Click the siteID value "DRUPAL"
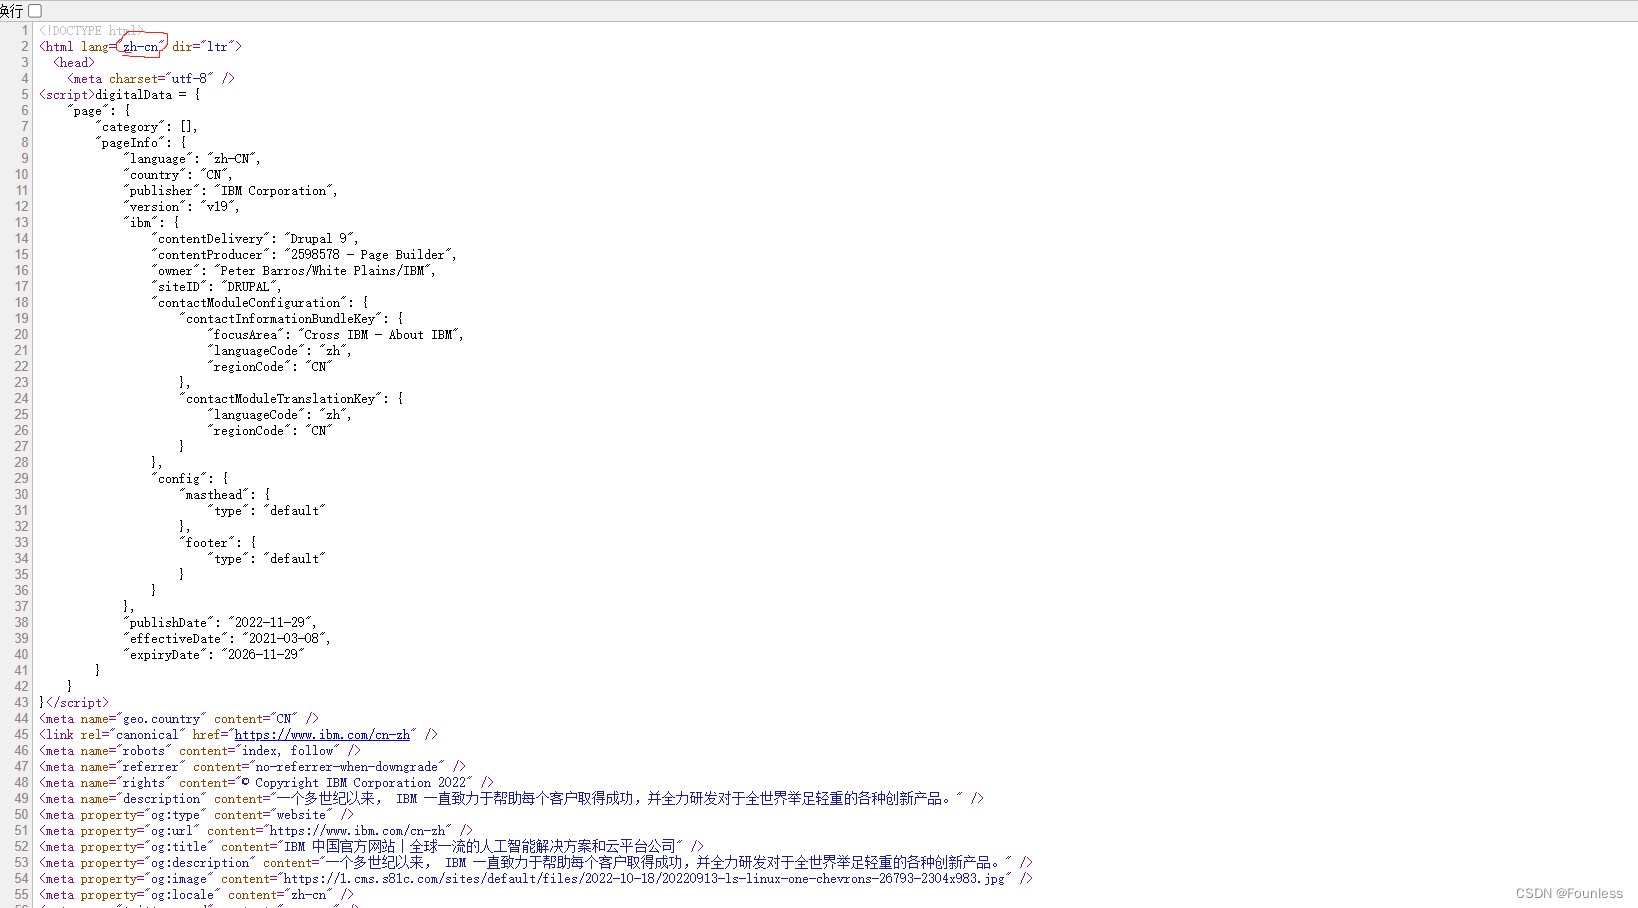The height and width of the screenshot is (908, 1638). 248,287
